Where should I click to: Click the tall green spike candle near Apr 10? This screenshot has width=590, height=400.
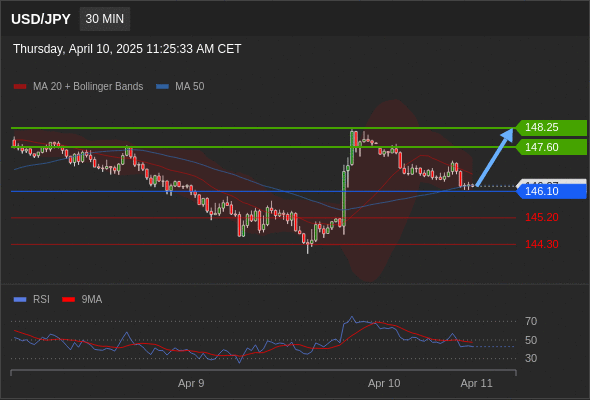[344, 200]
